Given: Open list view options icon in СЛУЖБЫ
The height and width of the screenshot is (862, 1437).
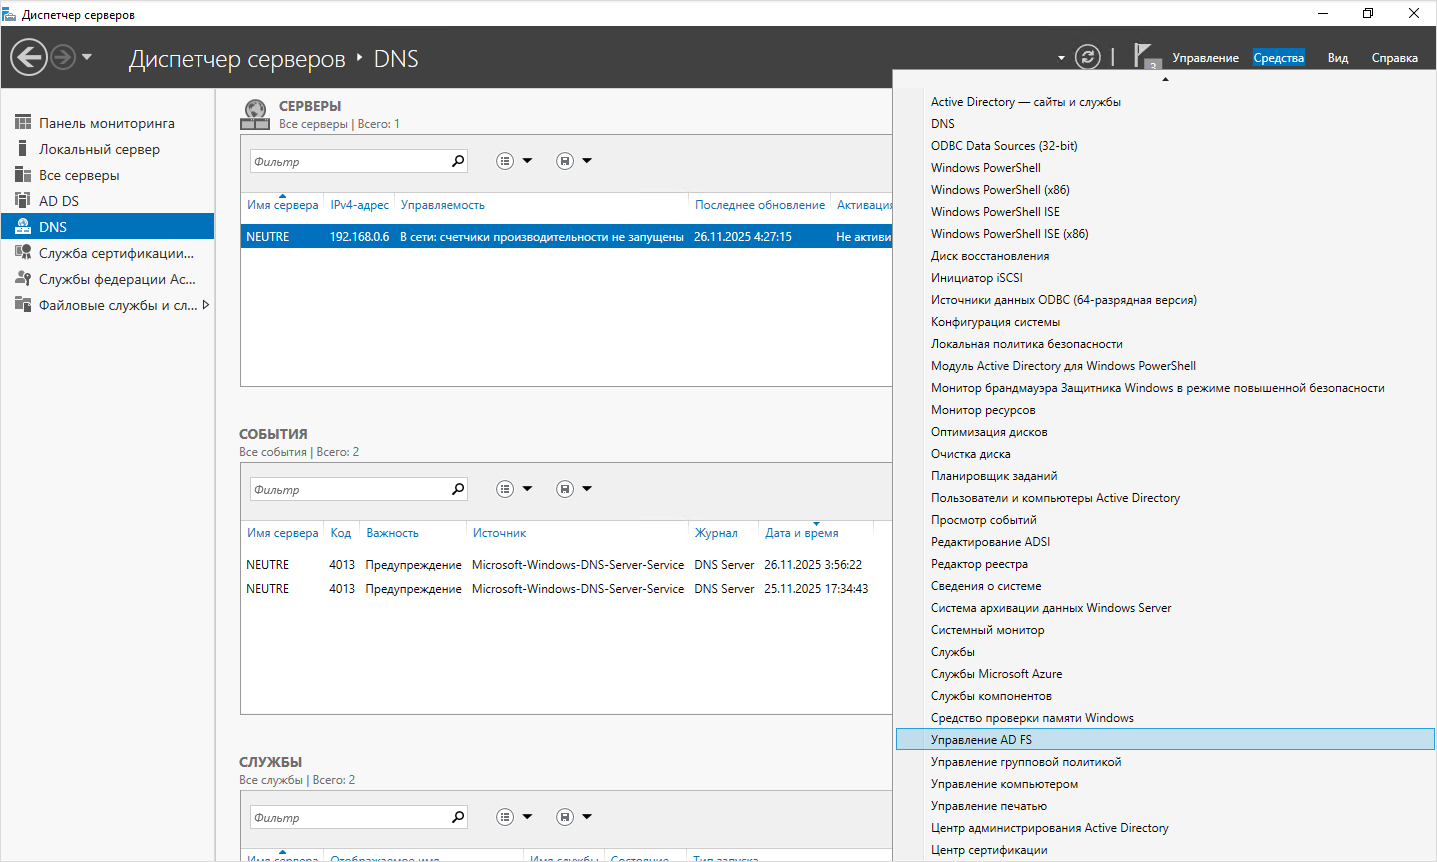Looking at the screenshot, I should (505, 817).
